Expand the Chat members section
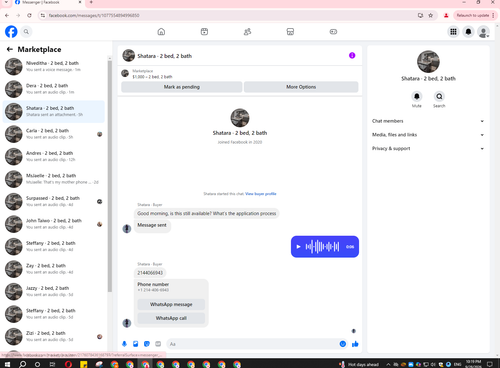Viewport: 500px width, 368px height. pyautogui.click(x=428, y=121)
